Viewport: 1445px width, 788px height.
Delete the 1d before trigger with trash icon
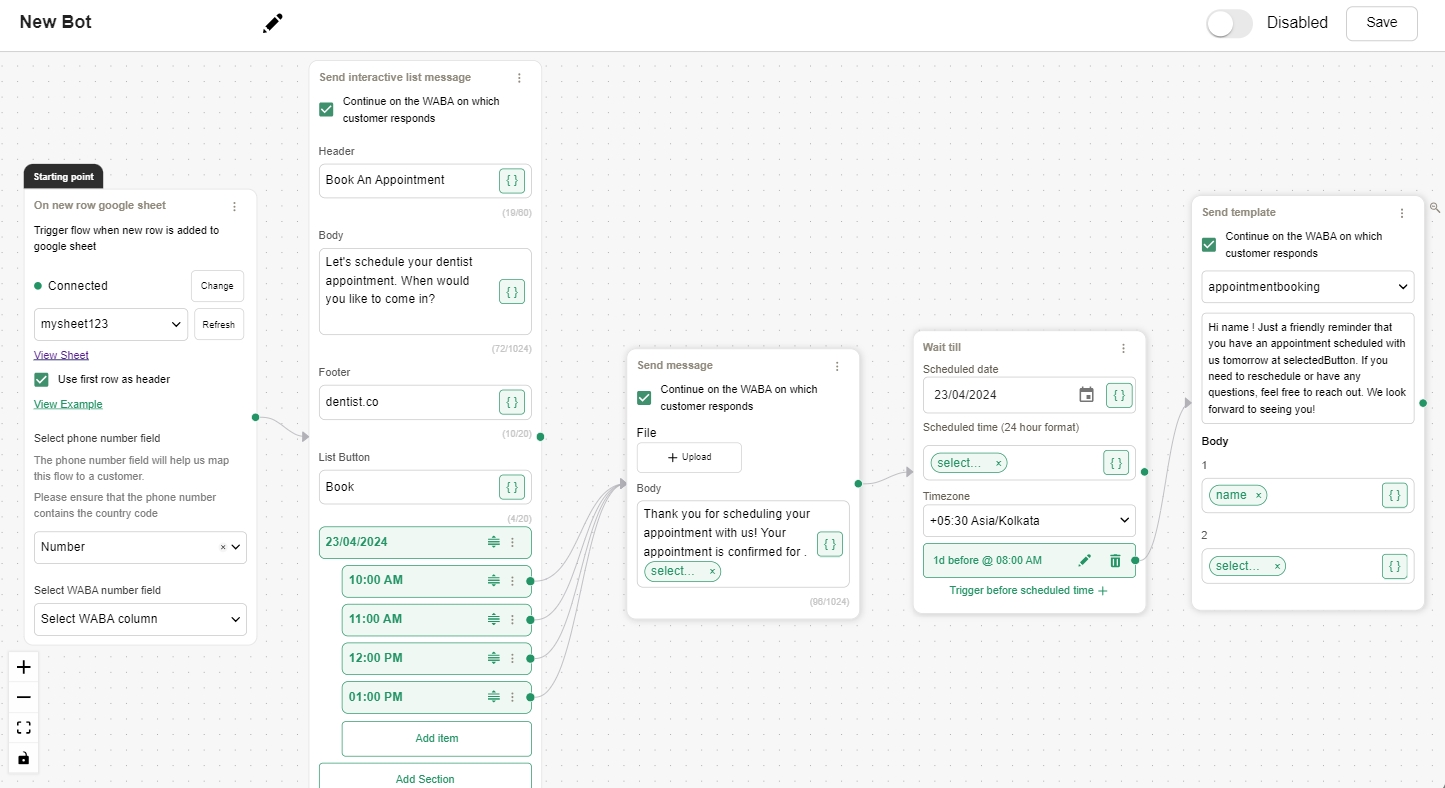1115,561
